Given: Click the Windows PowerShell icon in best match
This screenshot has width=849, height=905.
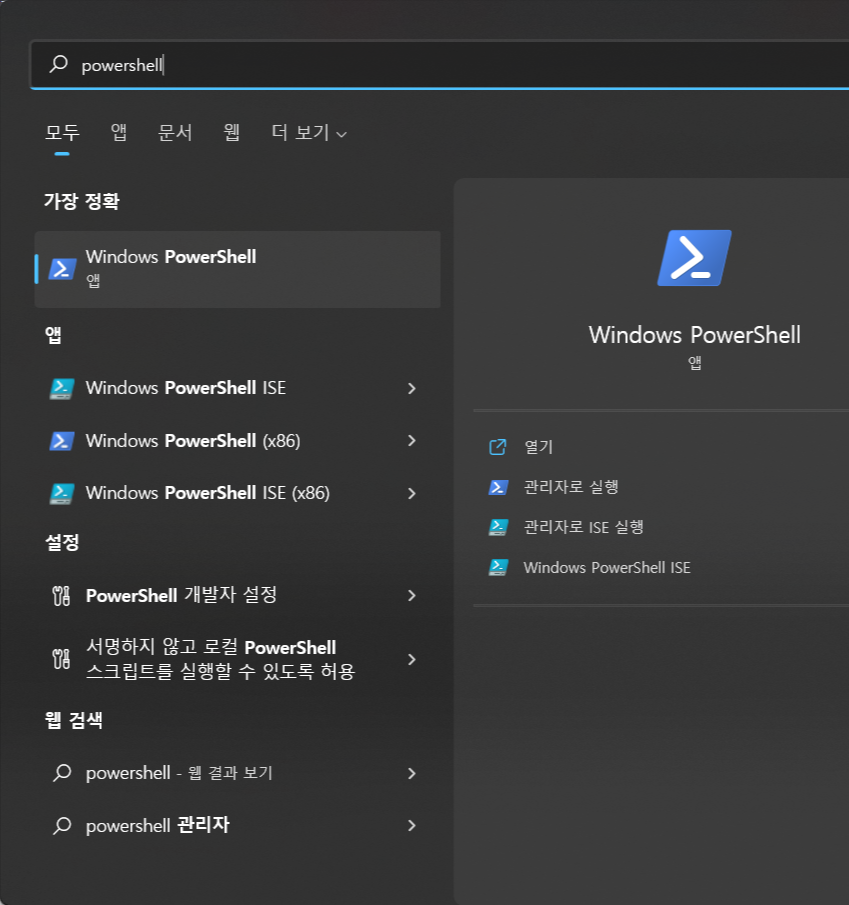Looking at the screenshot, I should coord(62,269).
